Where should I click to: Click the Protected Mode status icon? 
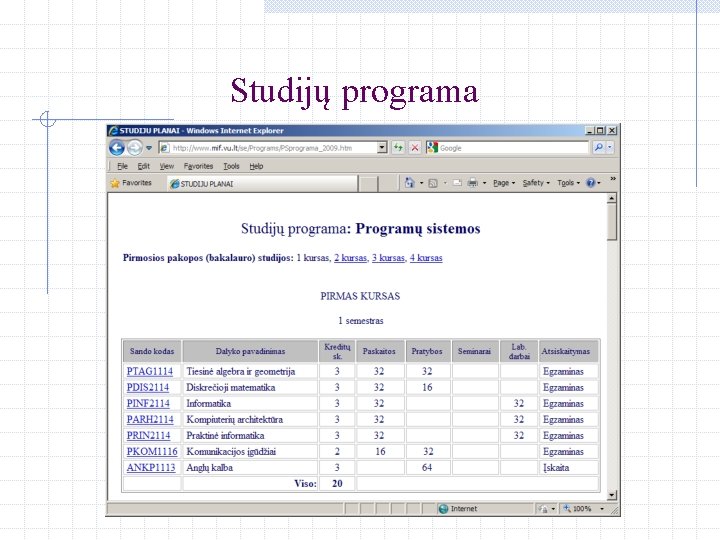point(543,509)
